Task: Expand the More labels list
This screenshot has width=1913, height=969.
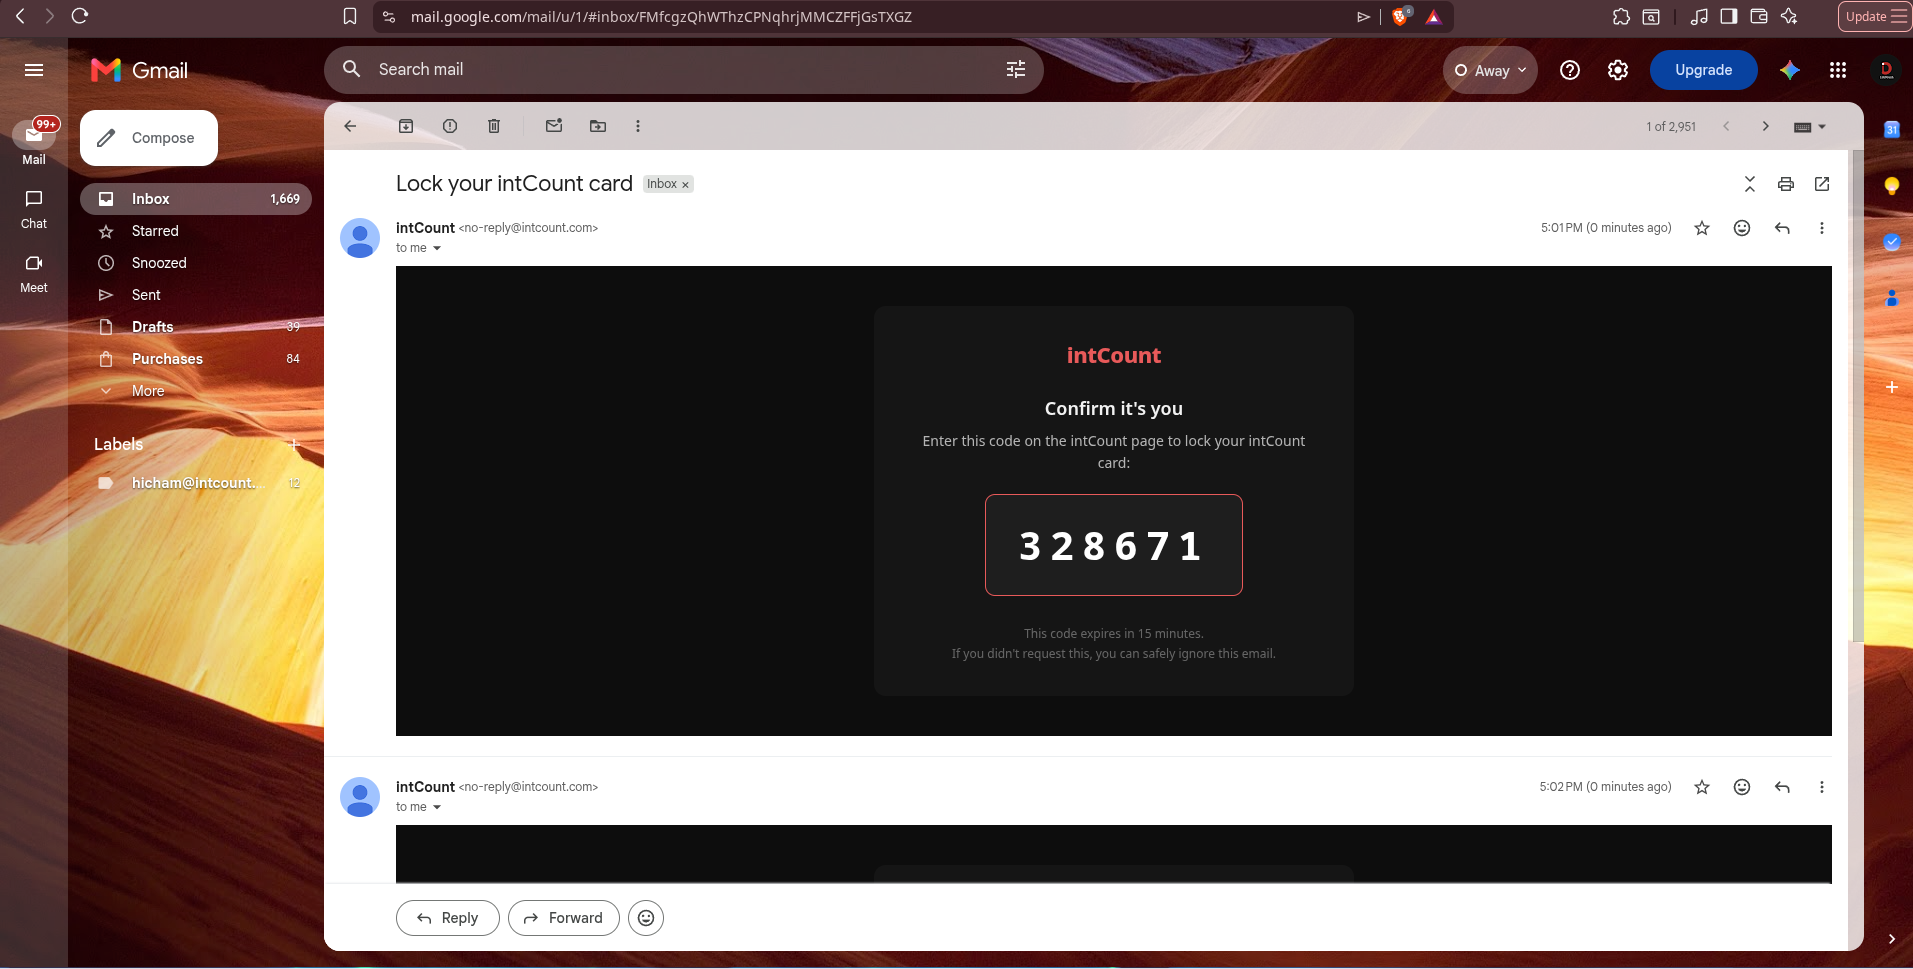Action: [148, 391]
